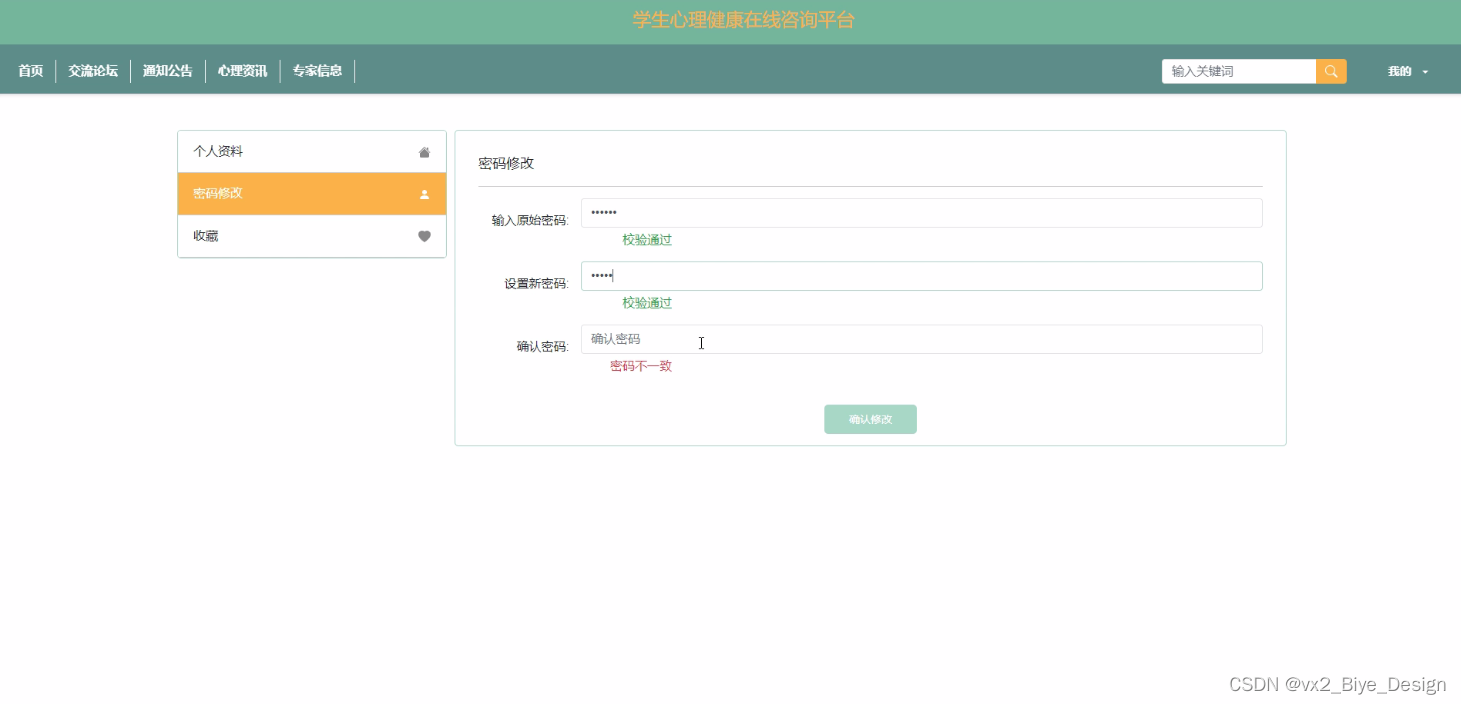Click the heart icon beside 收藏
The height and width of the screenshot is (704, 1461).
tap(424, 236)
